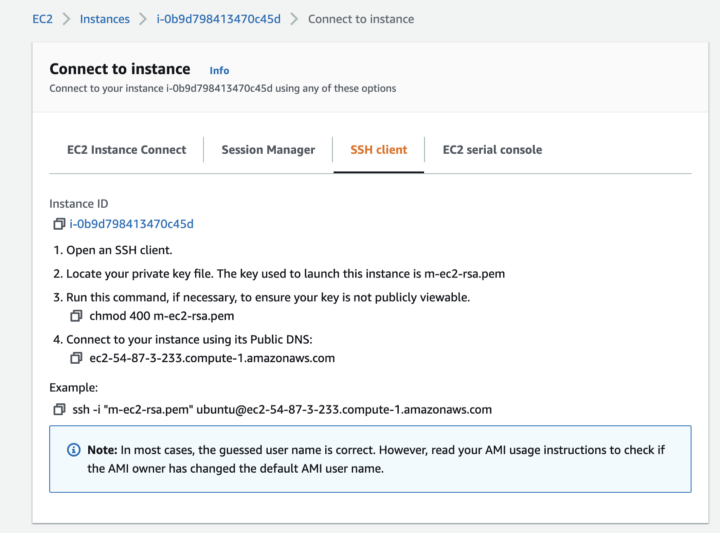Image resolution: width=720 pixels, height=533 pixels.
Task: Open the Instances breadcrumb link
Action: (104, 19)
